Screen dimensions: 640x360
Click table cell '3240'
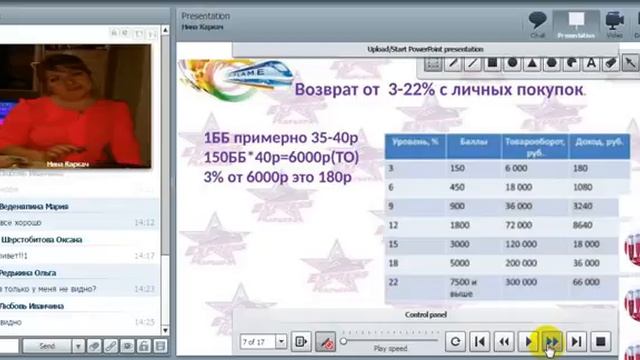(x=582, y=206)
